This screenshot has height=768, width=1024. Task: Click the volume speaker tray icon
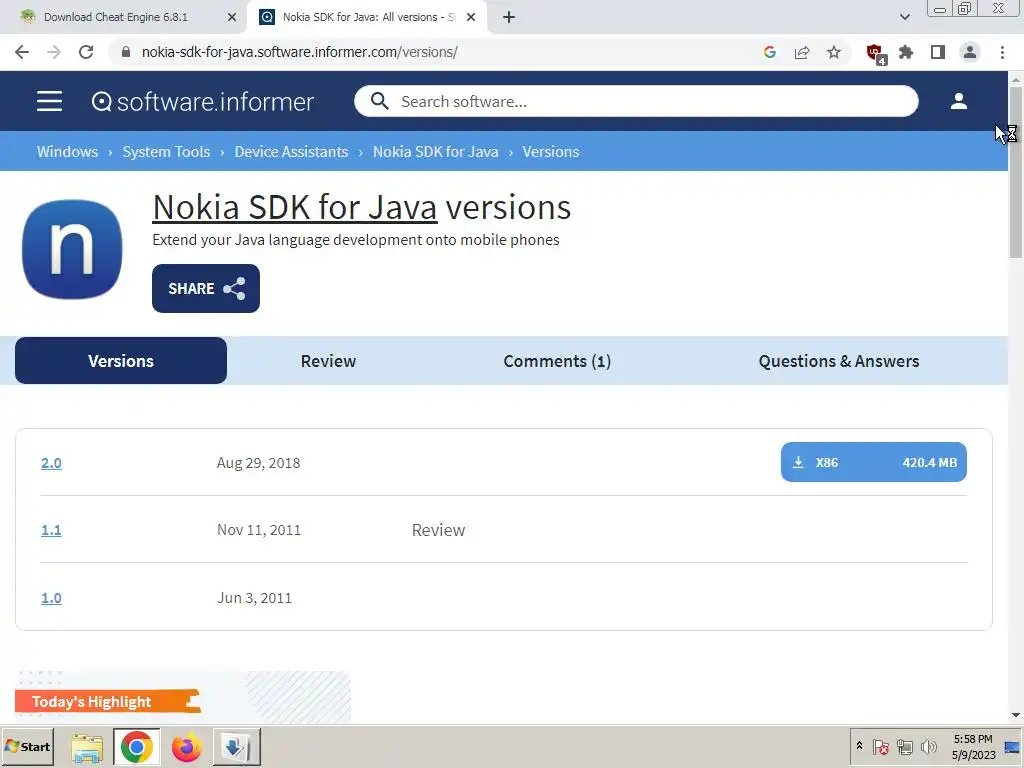[x=928, y=746]
